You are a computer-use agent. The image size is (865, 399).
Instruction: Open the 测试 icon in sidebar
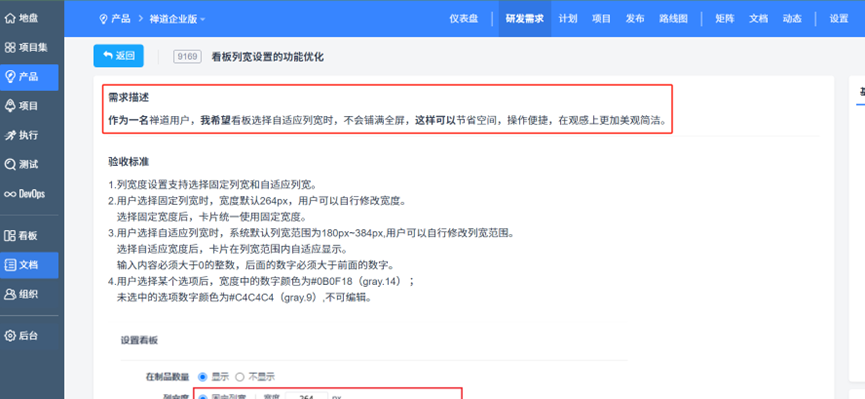click(x=10, y=164)
